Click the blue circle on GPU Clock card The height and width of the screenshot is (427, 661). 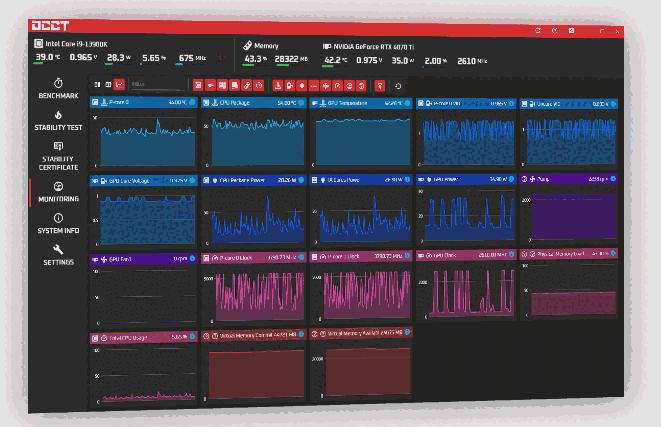coord(511,254)
